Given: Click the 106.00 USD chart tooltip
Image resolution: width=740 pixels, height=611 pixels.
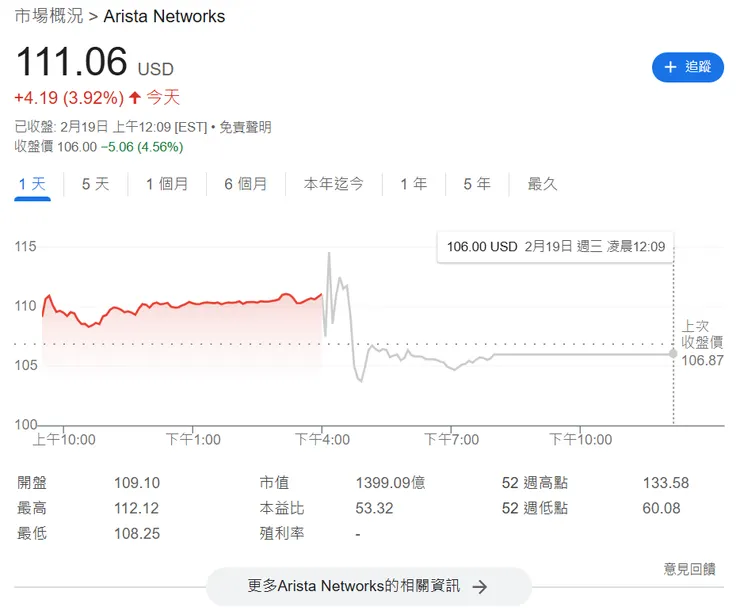Looking at the screenshot, I should [555, 247].
